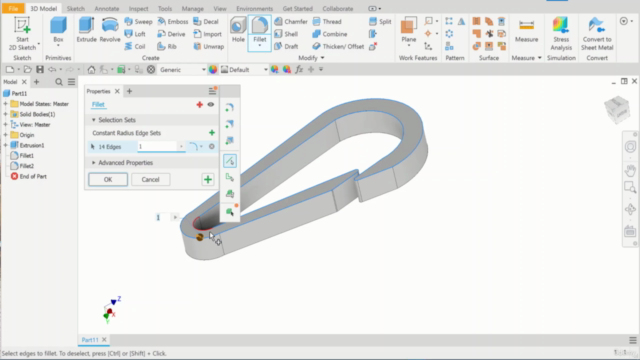Pick the Derive tool

(171, 34)
